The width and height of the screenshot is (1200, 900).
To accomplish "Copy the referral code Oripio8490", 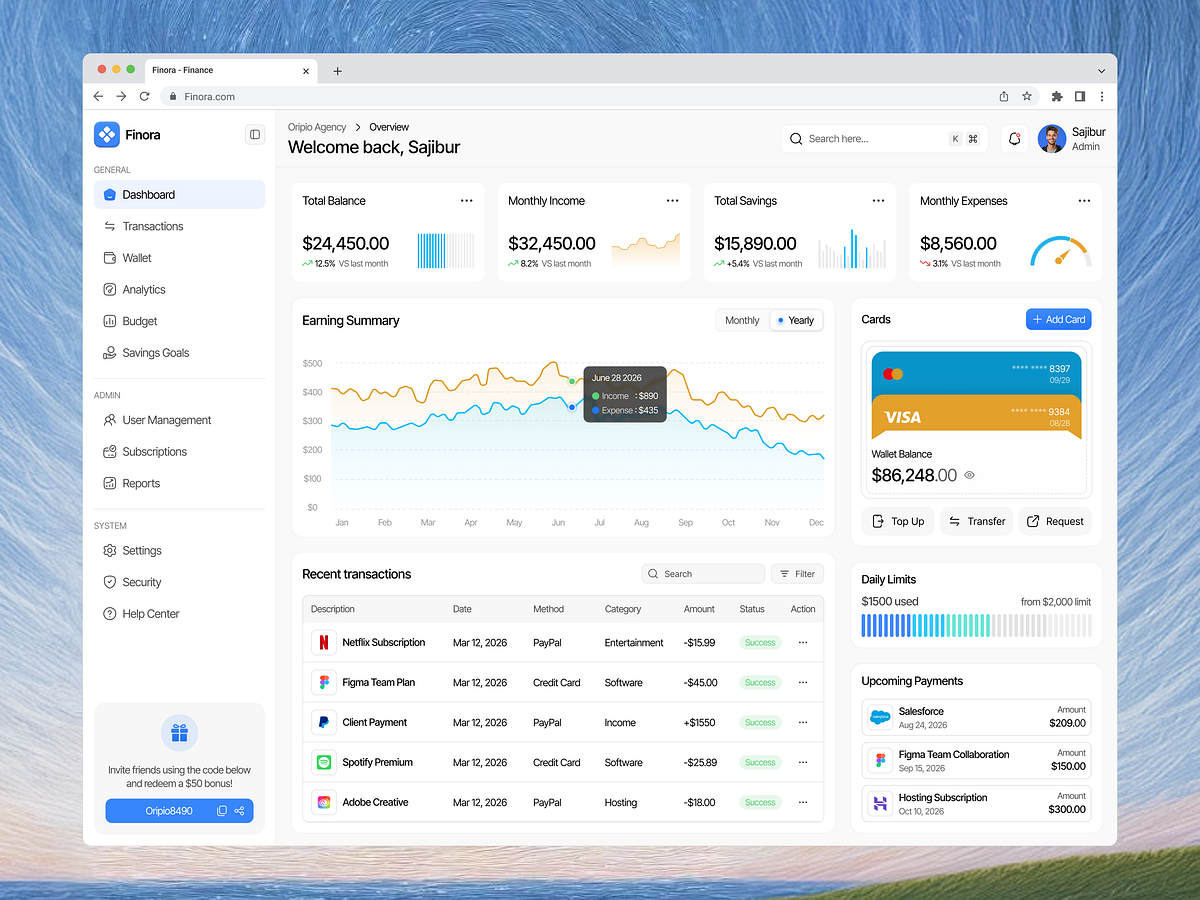I will point(222,811).
